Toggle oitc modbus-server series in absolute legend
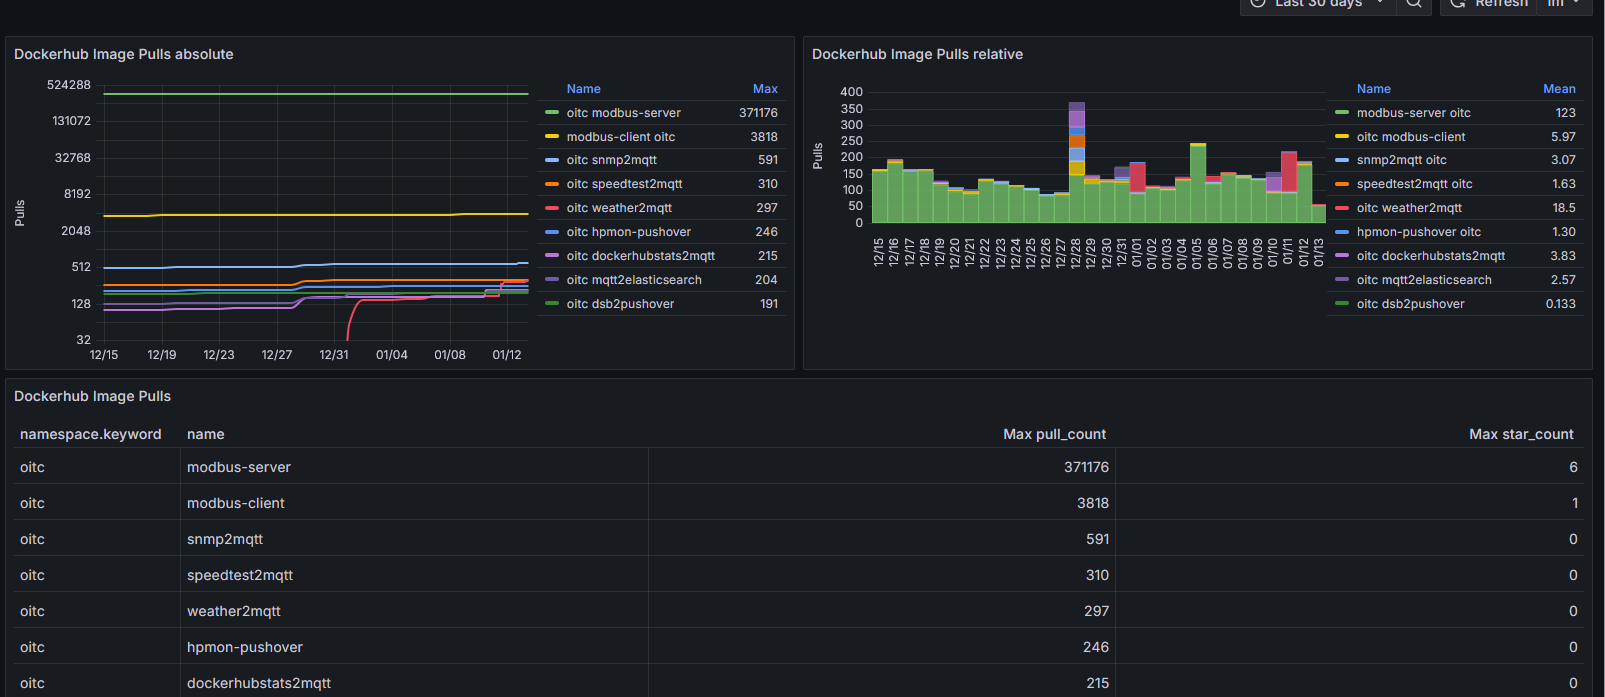 coord(623,113)
